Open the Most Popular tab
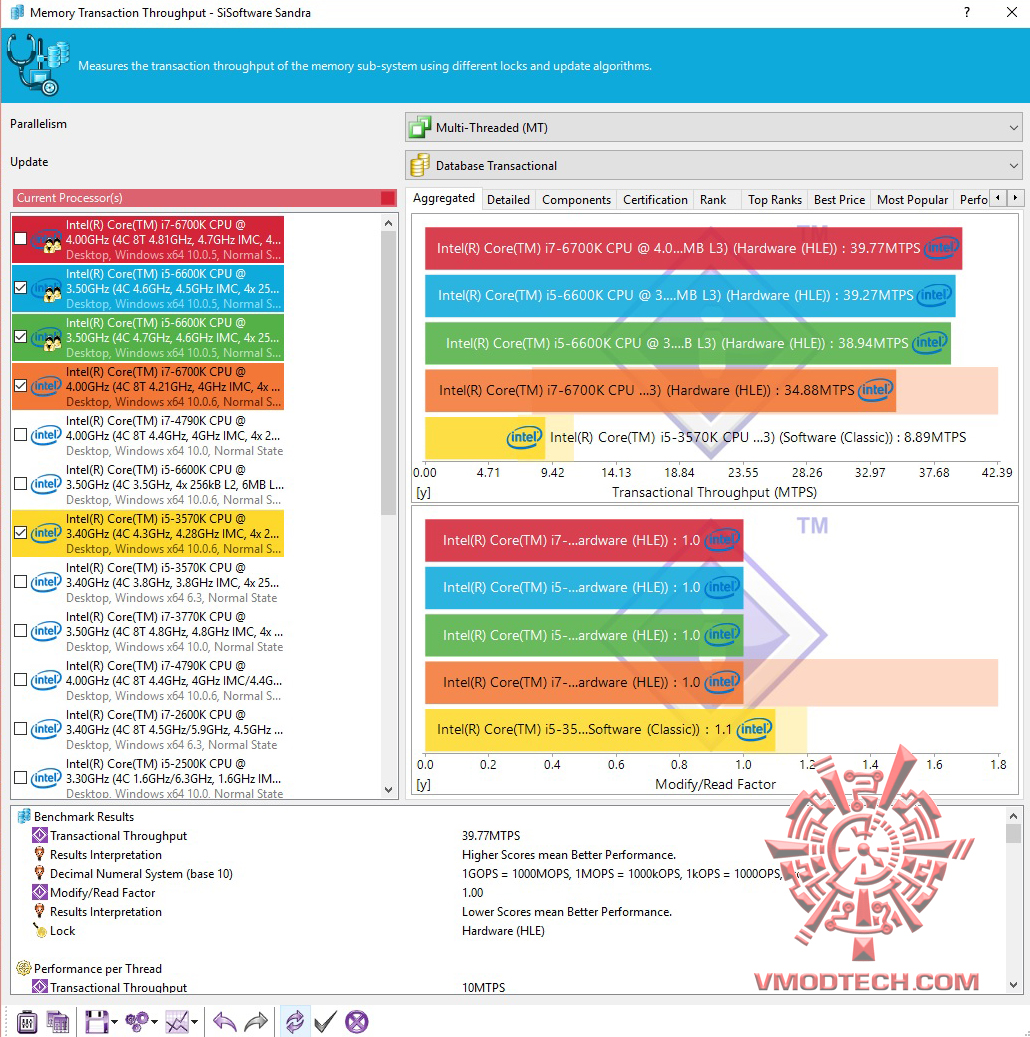This screenshot has width=1030, height=1037. pyautogui.click(x=912, y=200)
